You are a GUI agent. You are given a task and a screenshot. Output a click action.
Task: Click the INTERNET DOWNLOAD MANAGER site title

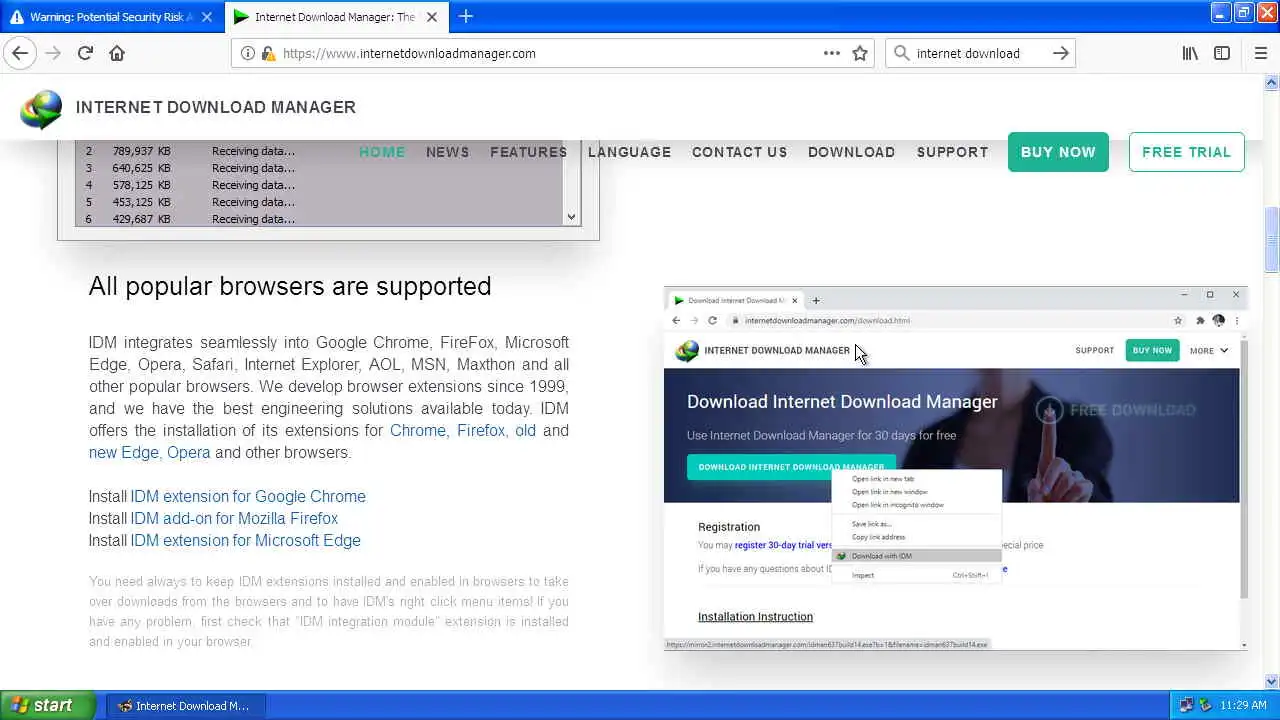tap(216, 107)
